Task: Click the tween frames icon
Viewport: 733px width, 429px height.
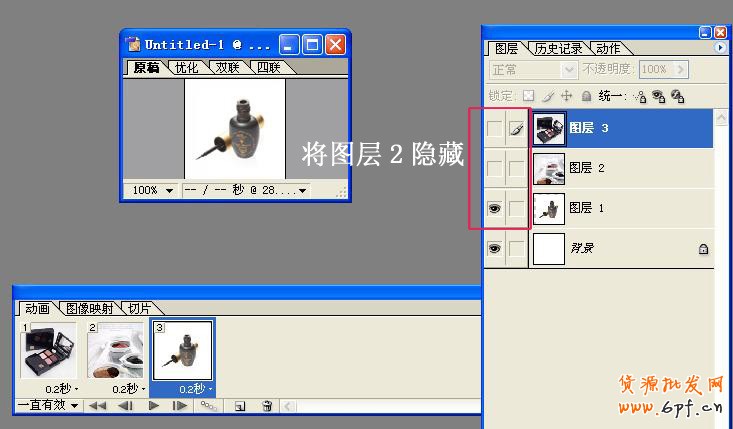Action: point(208,406)
